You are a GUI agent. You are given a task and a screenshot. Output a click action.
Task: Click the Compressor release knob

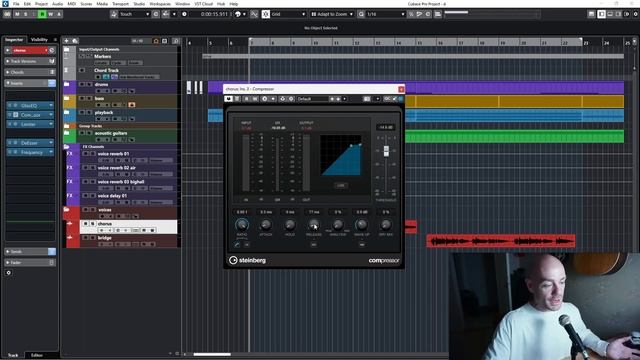pyautogui.click(x=314, y=224)
